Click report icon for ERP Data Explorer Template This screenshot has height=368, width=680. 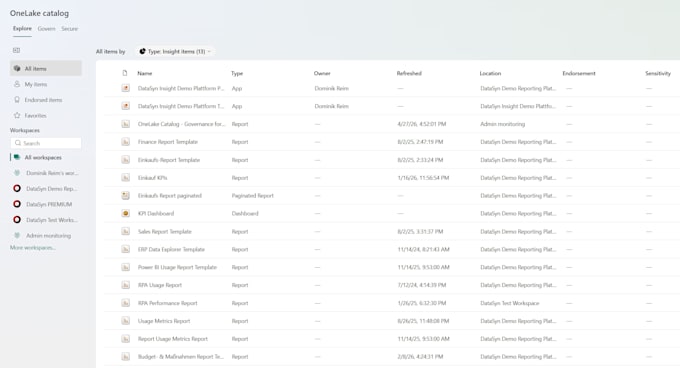pos(125,249)
